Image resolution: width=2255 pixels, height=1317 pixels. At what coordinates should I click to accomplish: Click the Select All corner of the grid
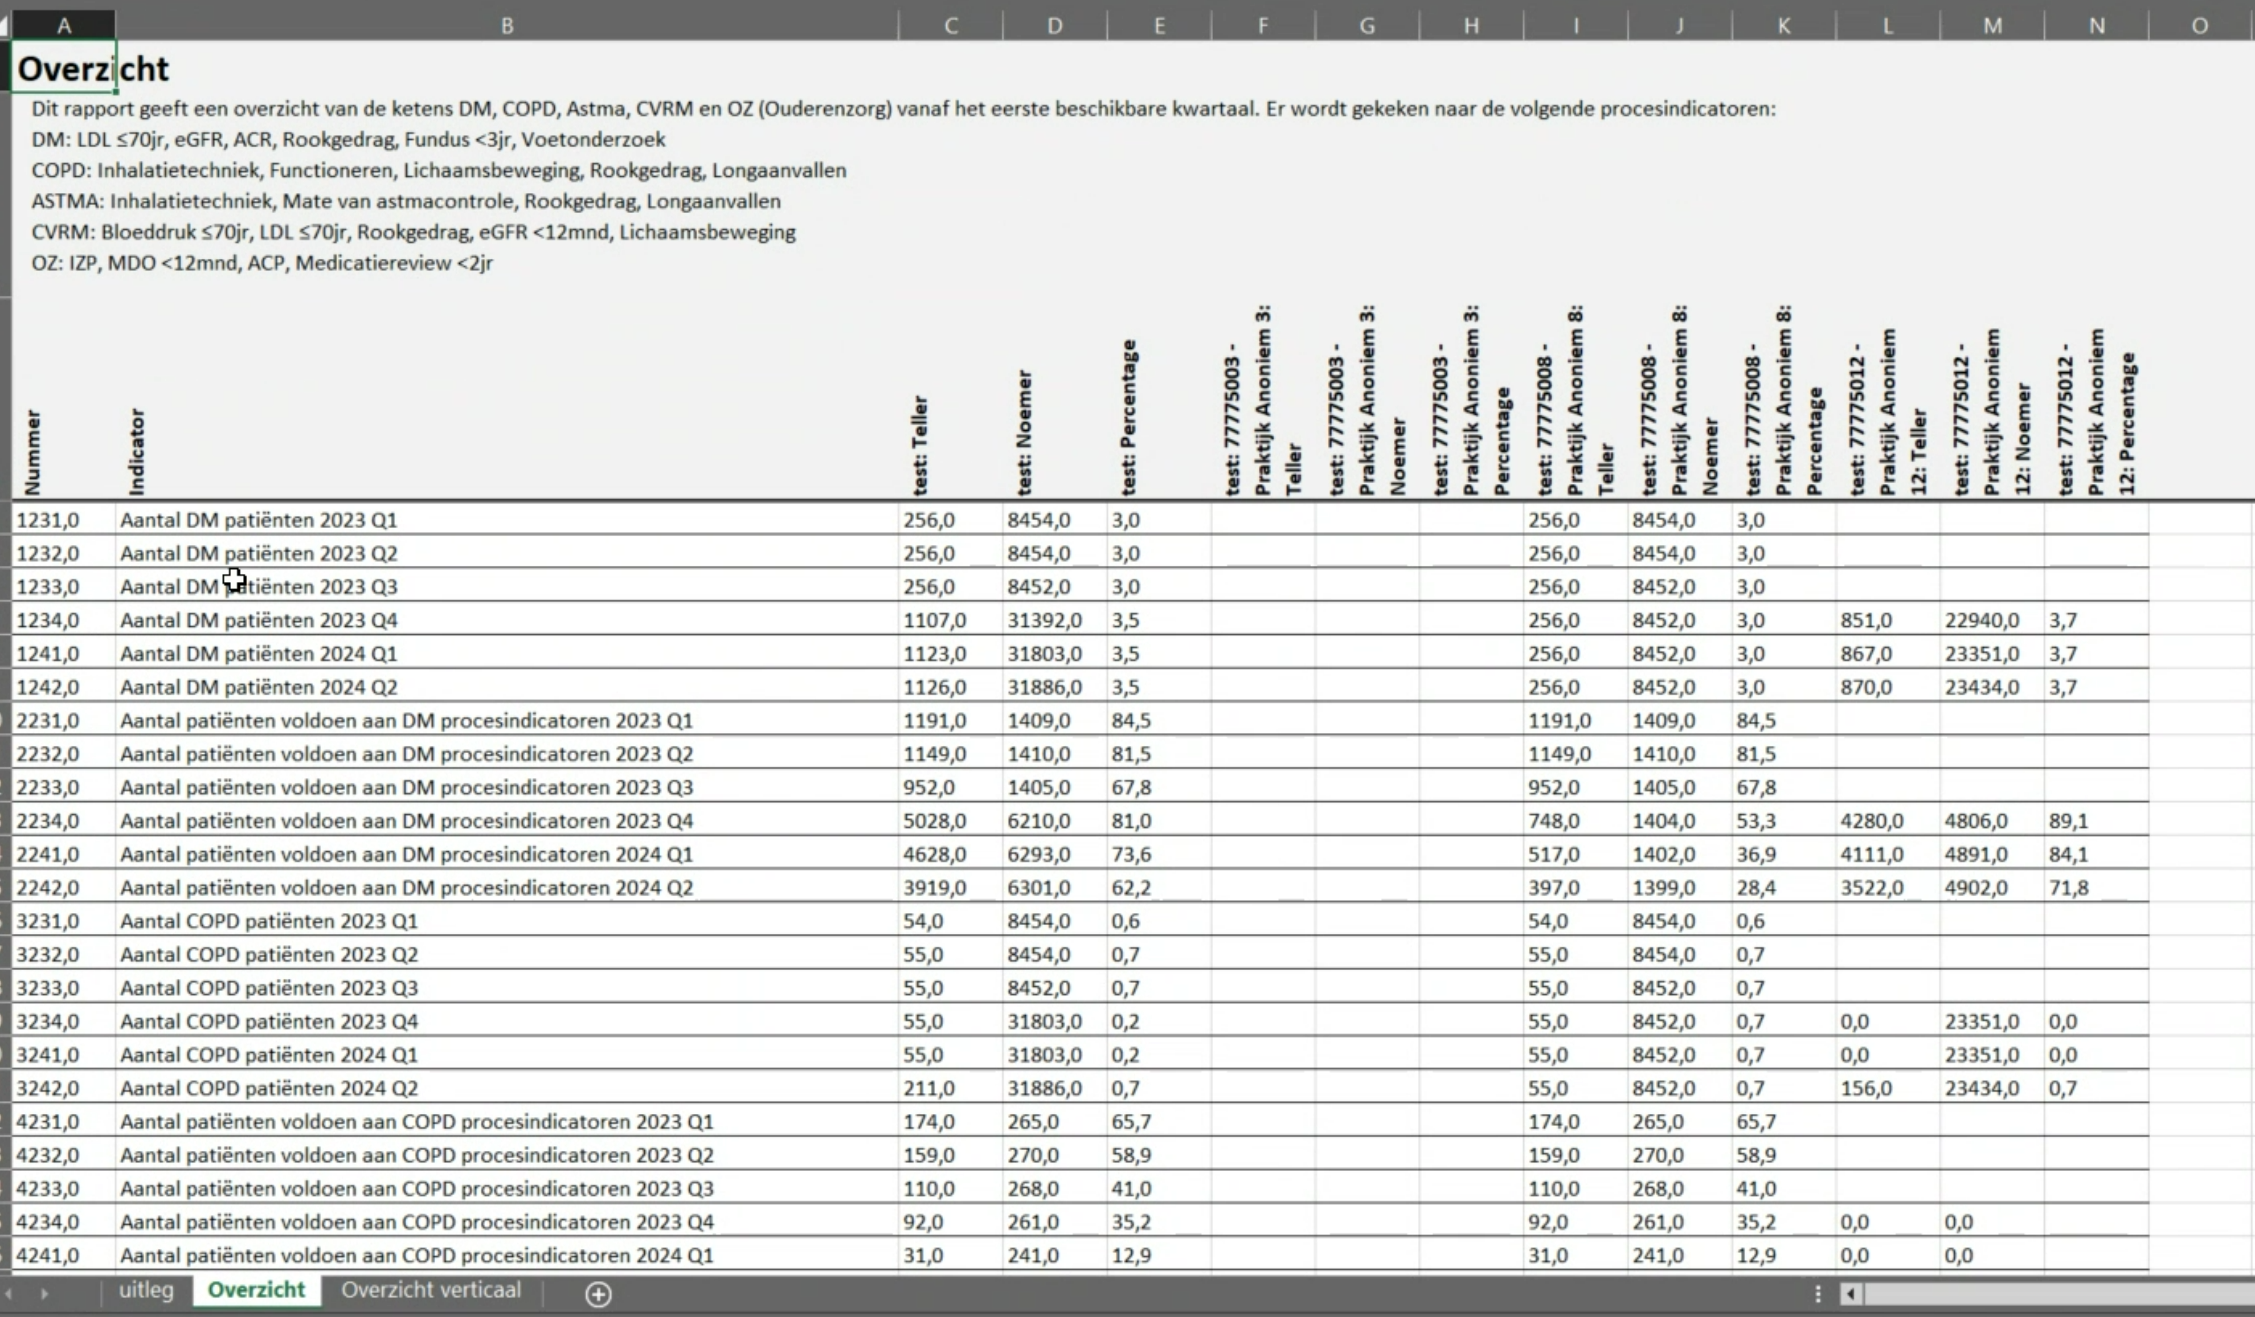[x=5, y=25]
